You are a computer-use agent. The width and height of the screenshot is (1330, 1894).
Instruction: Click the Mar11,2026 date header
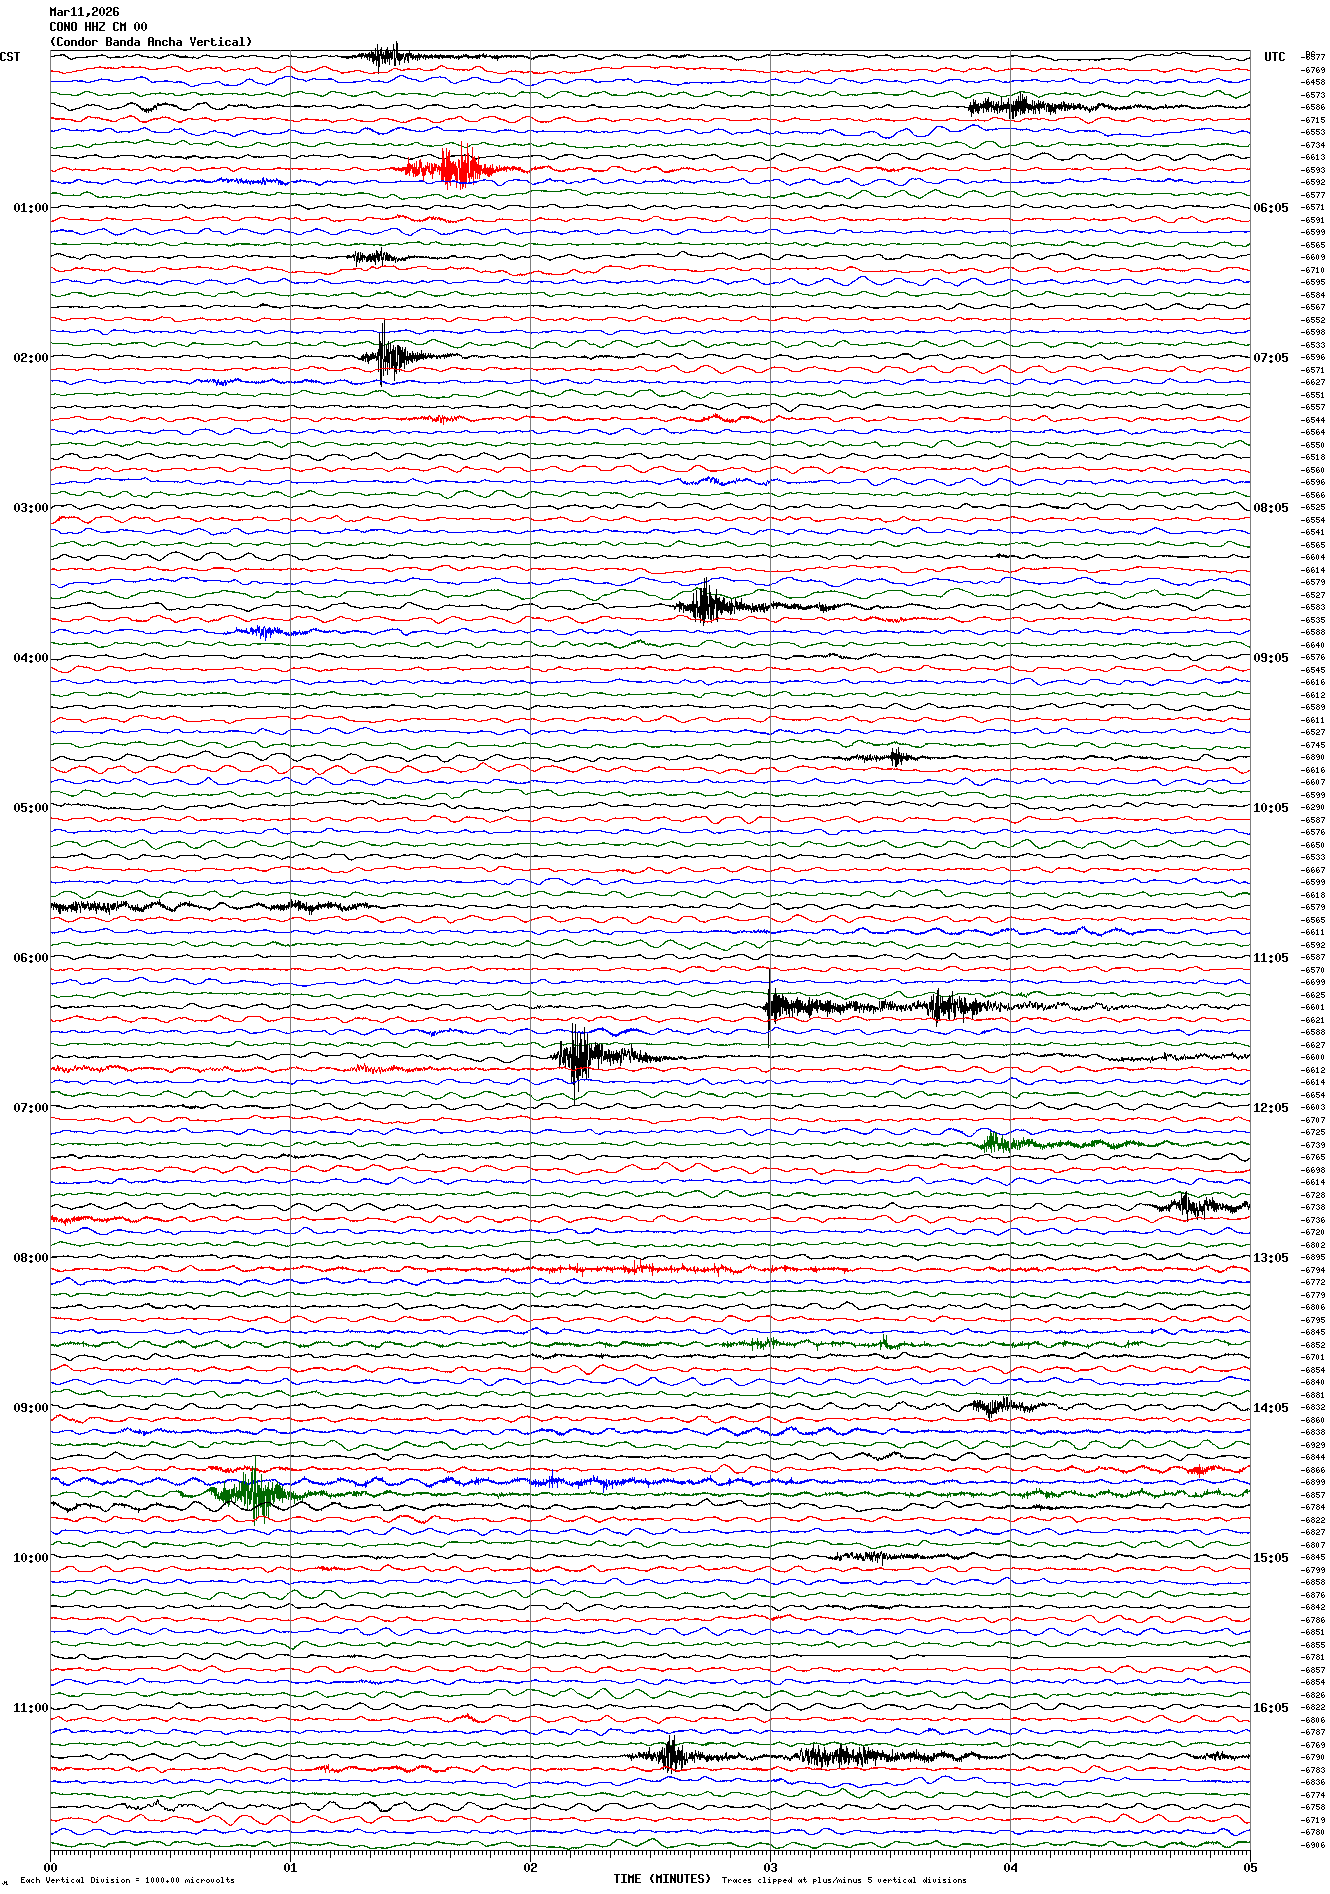pos(84,12)
